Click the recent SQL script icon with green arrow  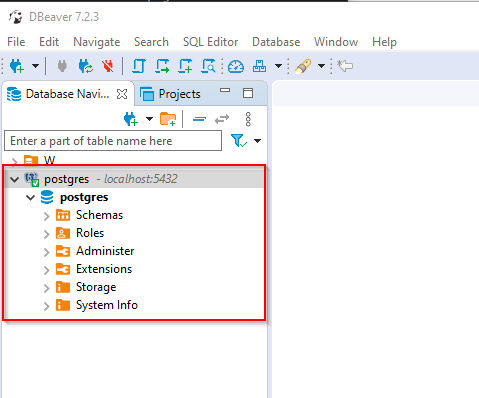tap(162, 66)
